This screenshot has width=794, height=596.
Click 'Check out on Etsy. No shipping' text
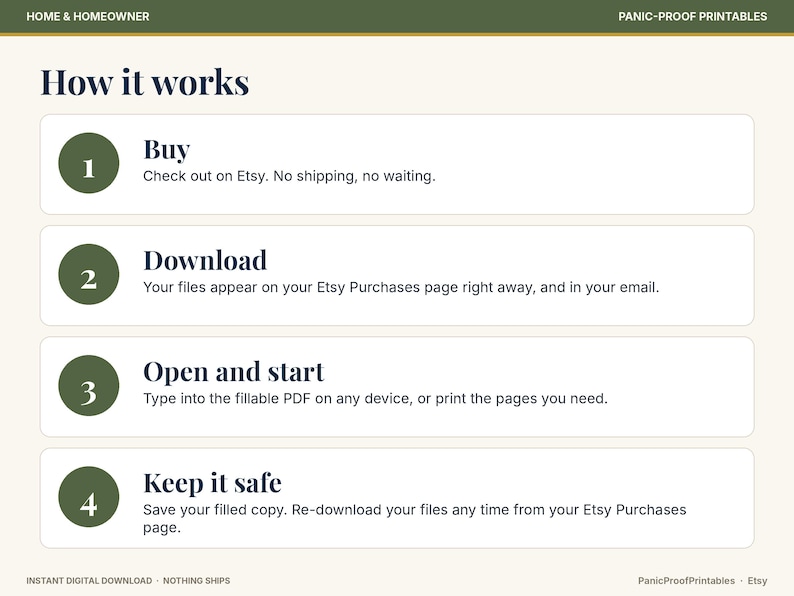(289, 176)
